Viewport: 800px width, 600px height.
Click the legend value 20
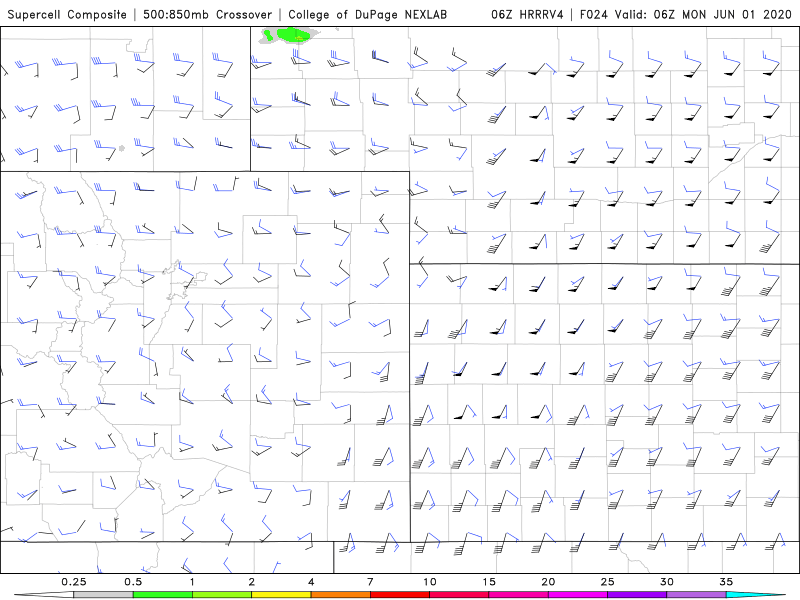(548, 582)
